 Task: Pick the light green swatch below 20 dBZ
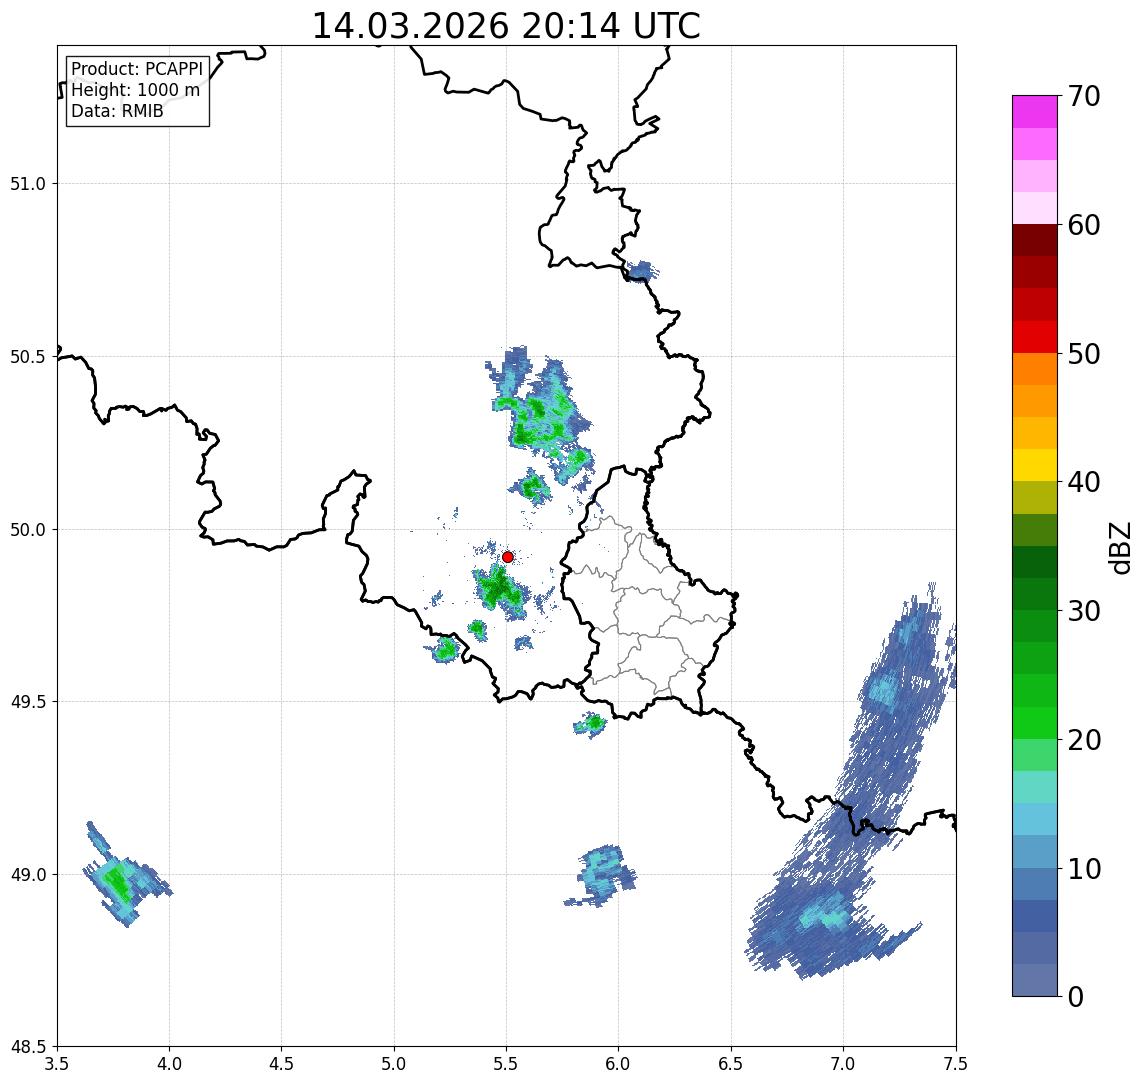(1035, 755)
